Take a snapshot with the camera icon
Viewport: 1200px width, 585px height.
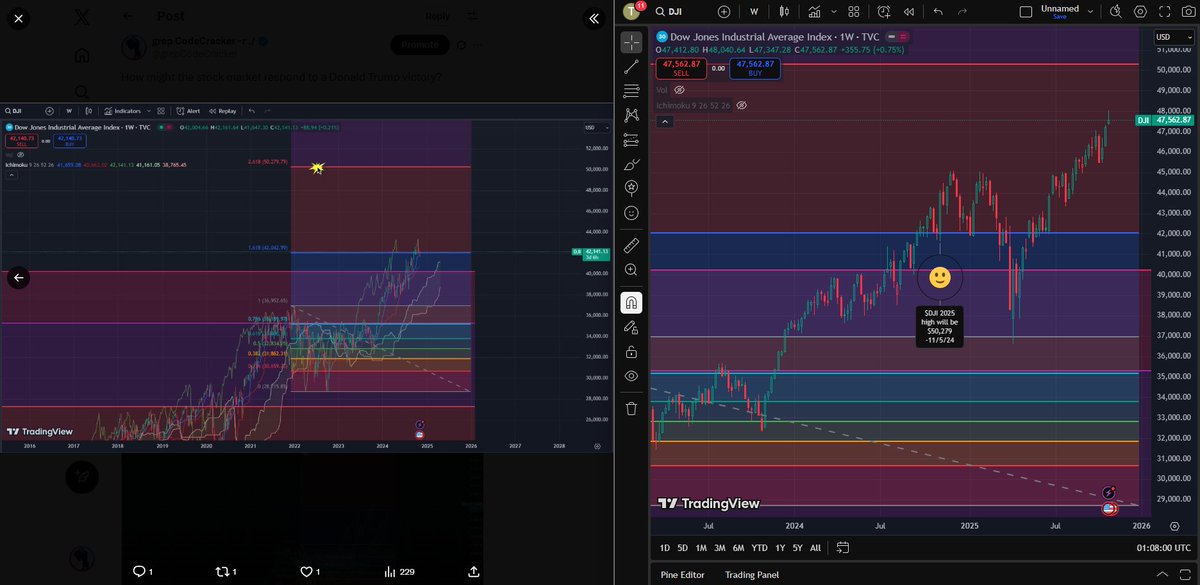1187,11
